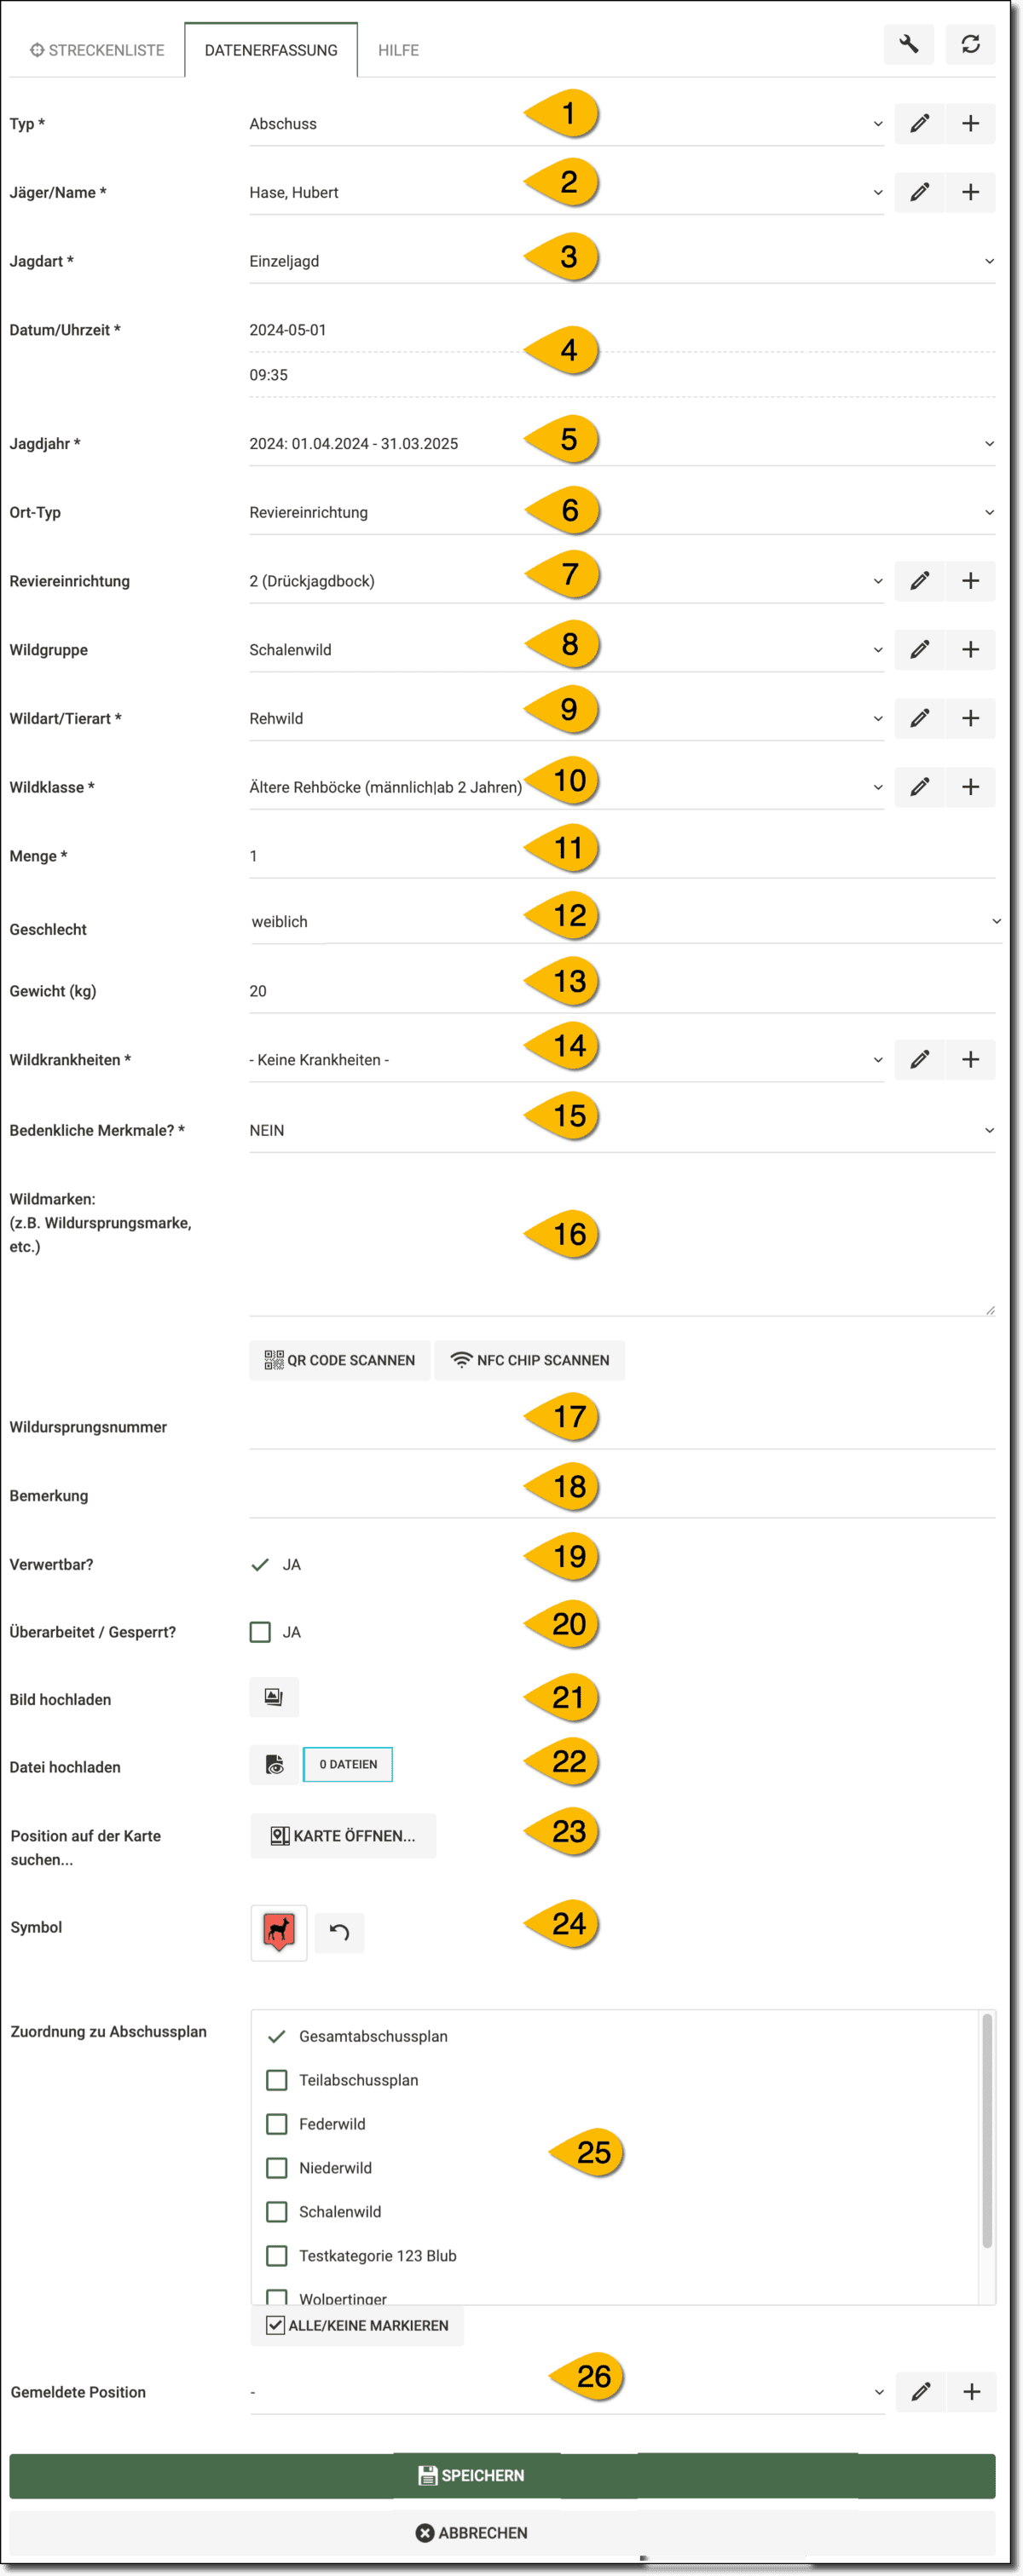The height and width of the screenshot is (2576, 1023).
Task: Click the Bild hochladen image icon
Action: [273, 1697]
